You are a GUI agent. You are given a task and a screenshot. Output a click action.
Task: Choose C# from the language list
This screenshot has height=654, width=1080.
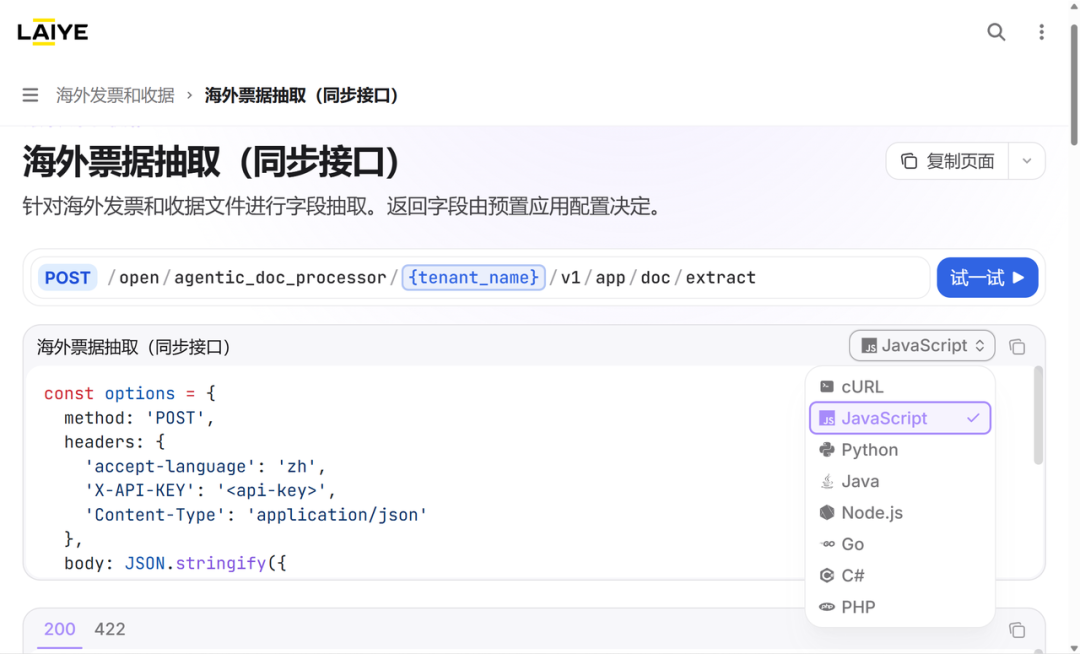[x=900, y=576]
